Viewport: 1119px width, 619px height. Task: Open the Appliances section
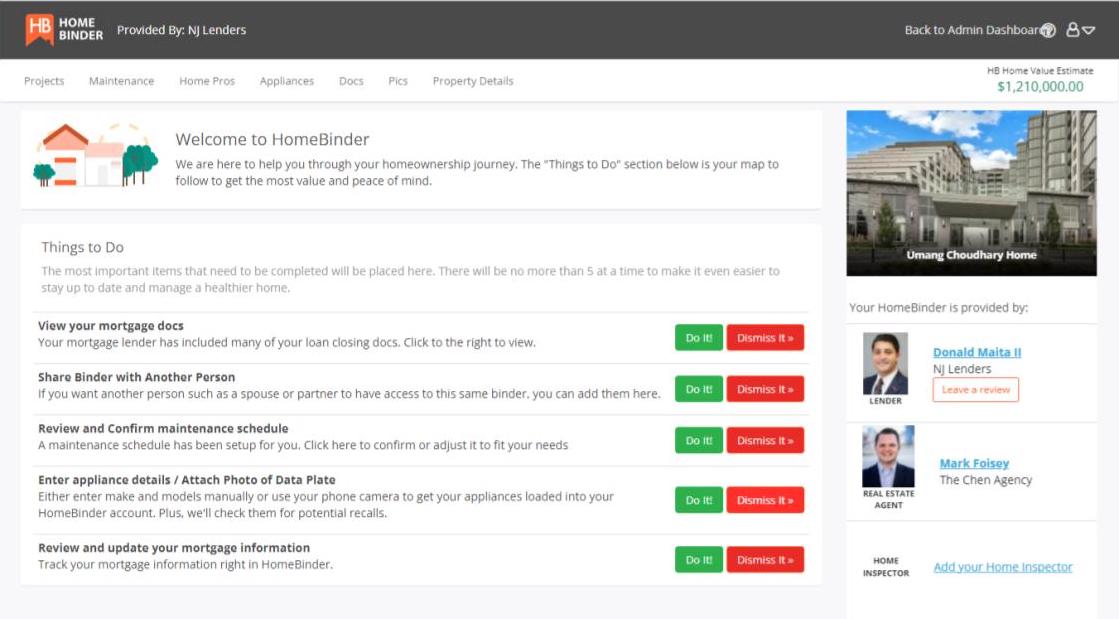tap(287, 80)
